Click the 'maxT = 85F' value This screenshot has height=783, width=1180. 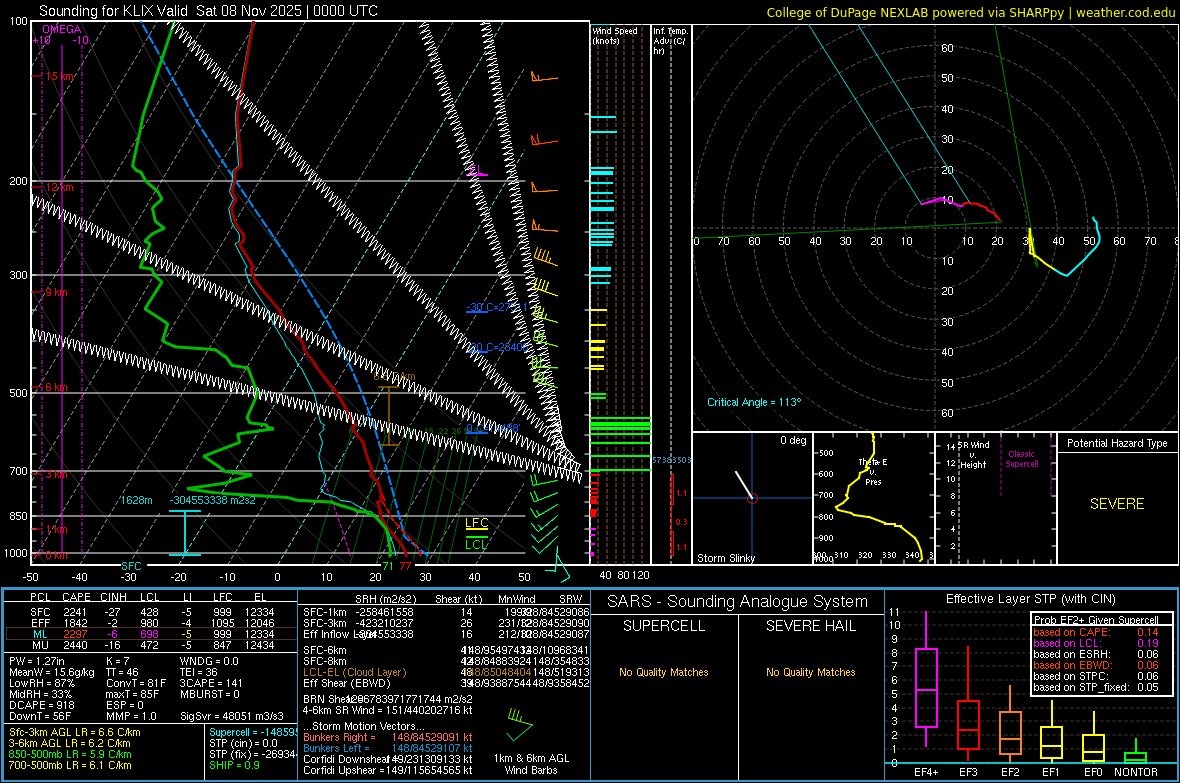coord(132,694)
